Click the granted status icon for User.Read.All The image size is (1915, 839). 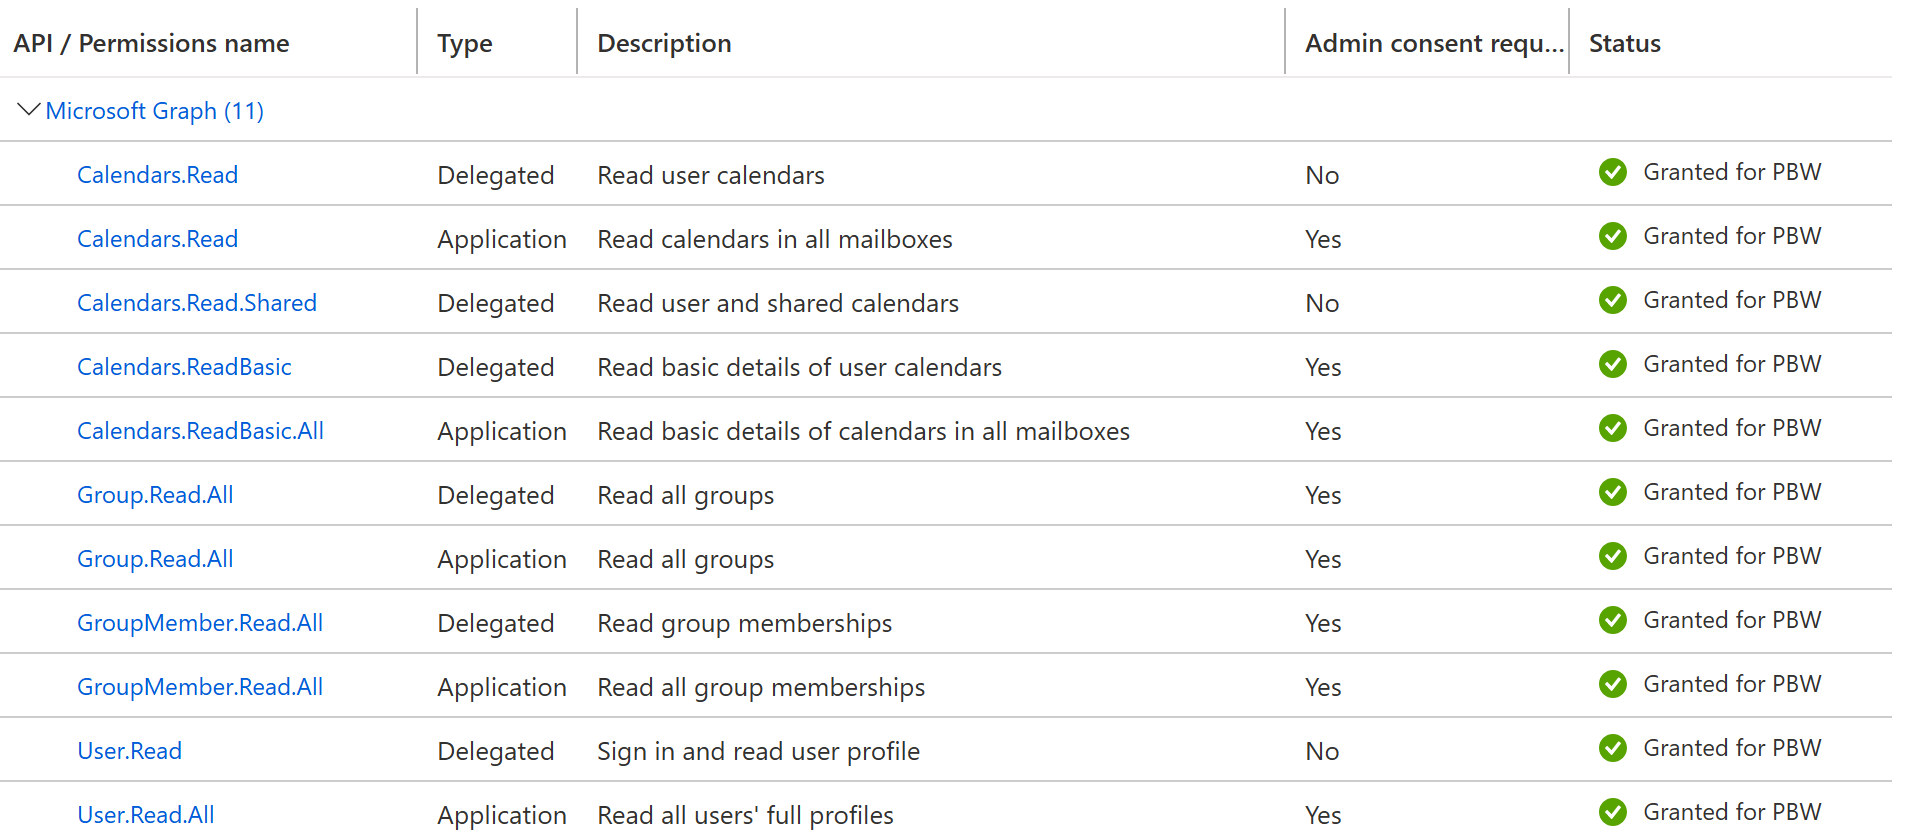(1612, 813)
